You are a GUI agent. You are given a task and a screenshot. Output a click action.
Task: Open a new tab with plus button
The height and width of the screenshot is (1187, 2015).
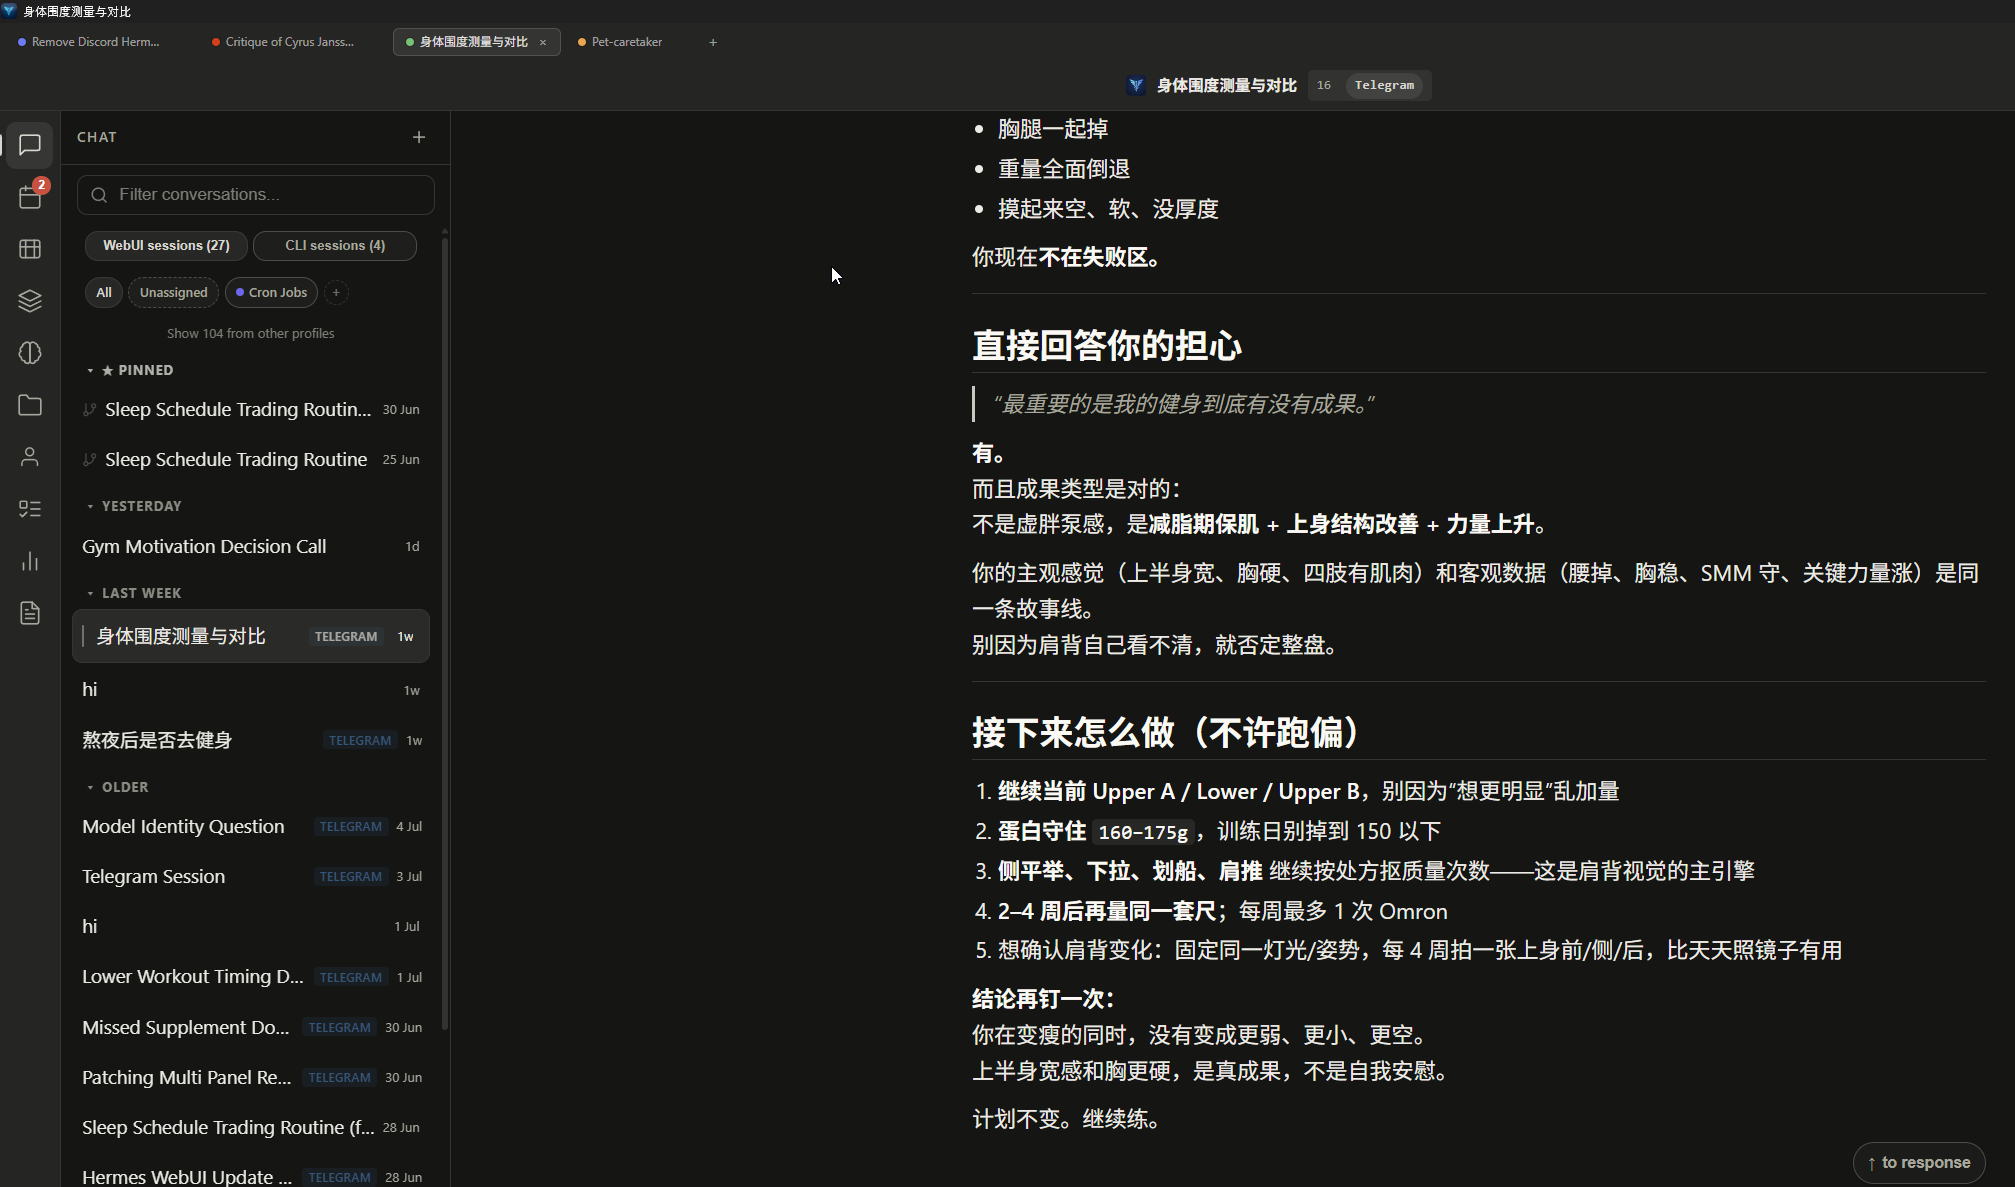tap(713, 42)
